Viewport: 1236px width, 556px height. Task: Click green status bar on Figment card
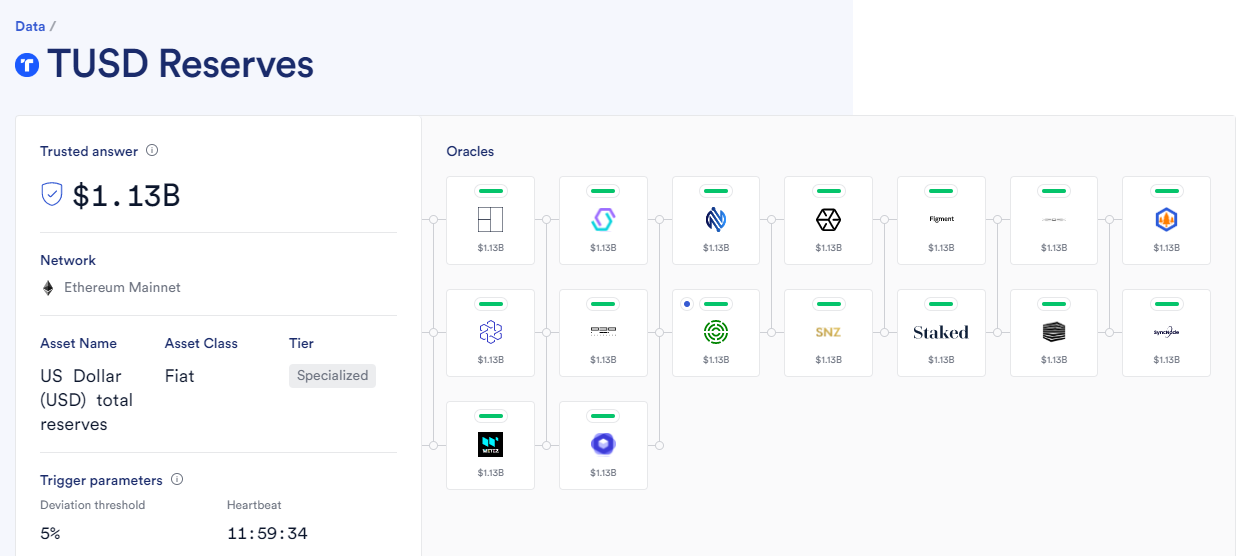941,190
